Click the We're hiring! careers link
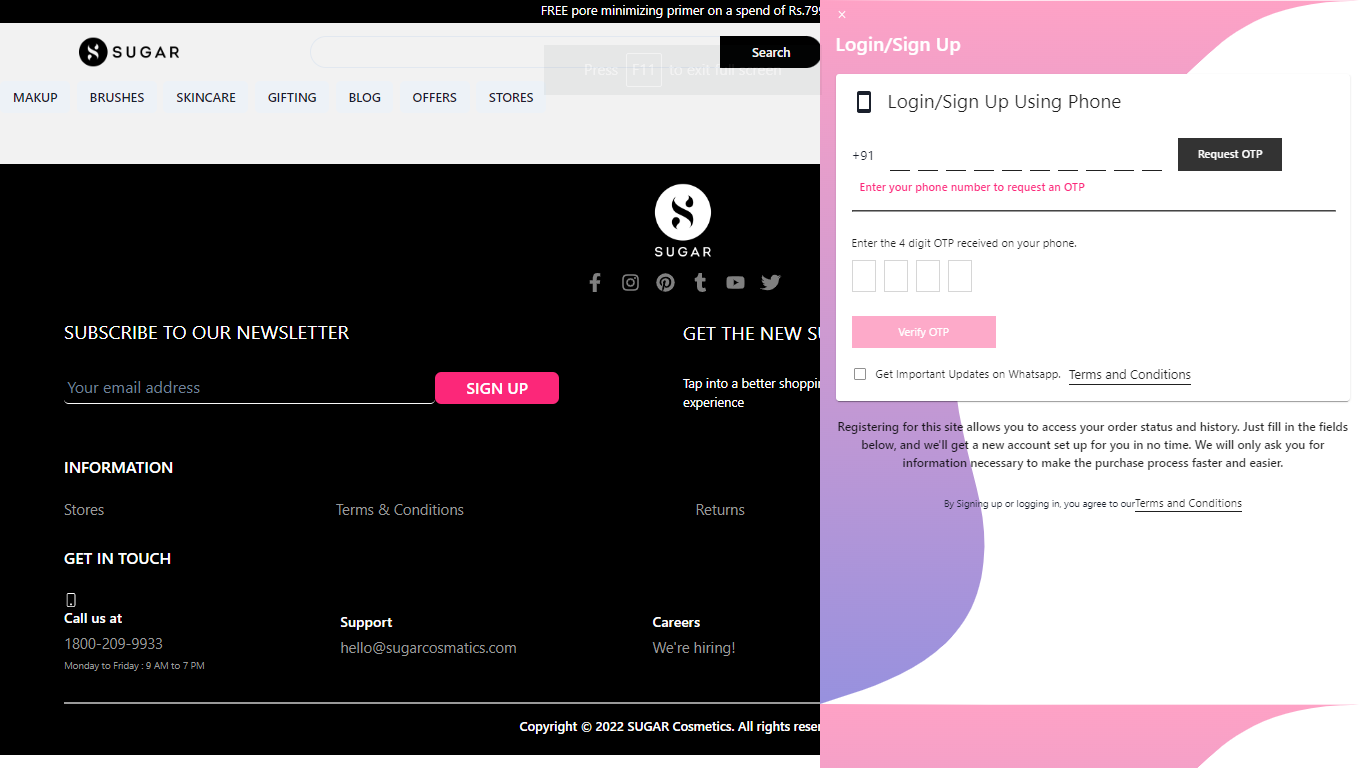The width and height of the screenshot is (1366, 768). tap(694, 648)
